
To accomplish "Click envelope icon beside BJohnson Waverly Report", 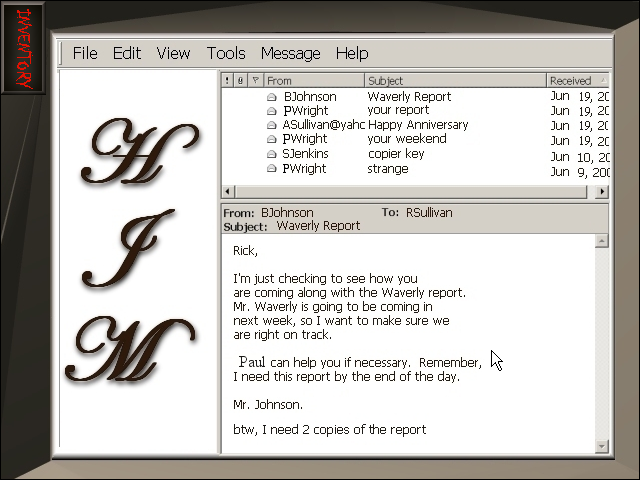I will (x=271, y=97).
